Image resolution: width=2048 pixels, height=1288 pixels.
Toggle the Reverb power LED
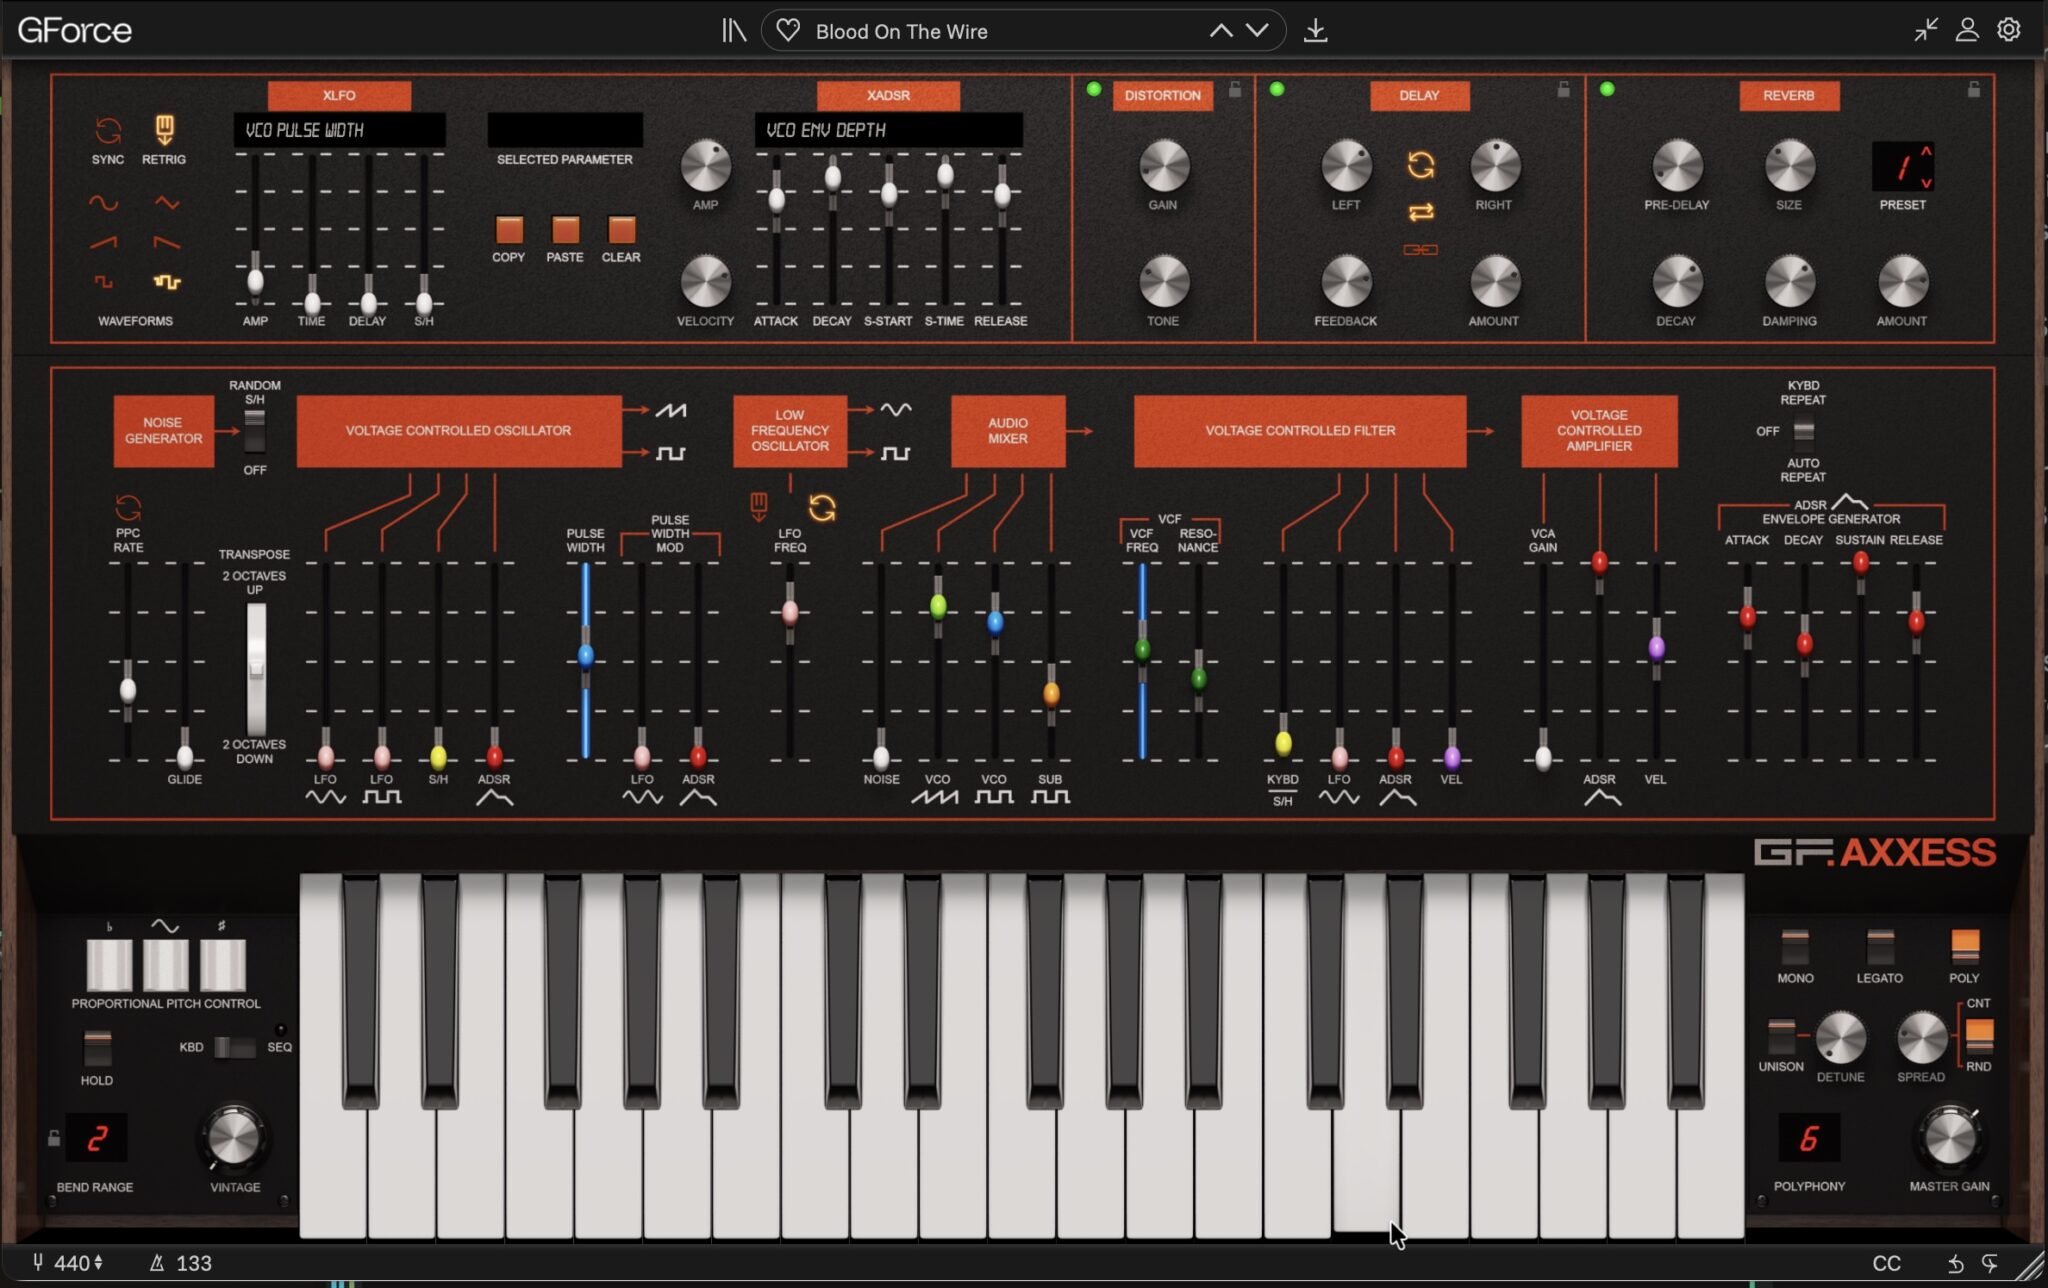pos(1607,90)
